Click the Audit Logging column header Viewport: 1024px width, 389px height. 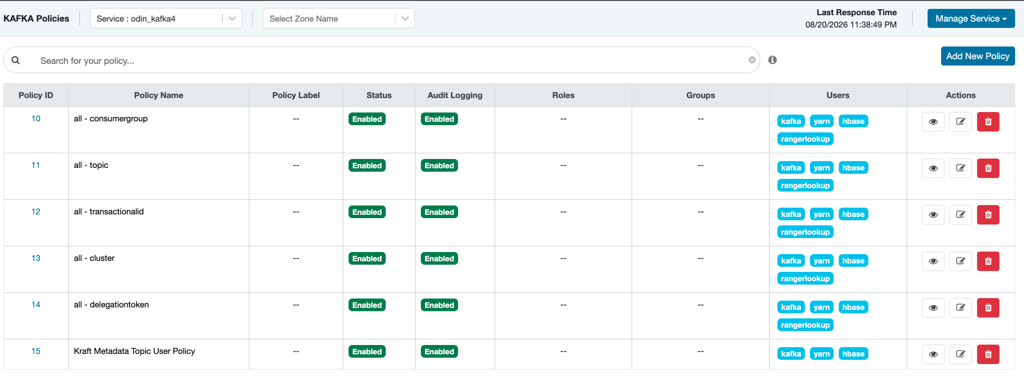[455, 95]
